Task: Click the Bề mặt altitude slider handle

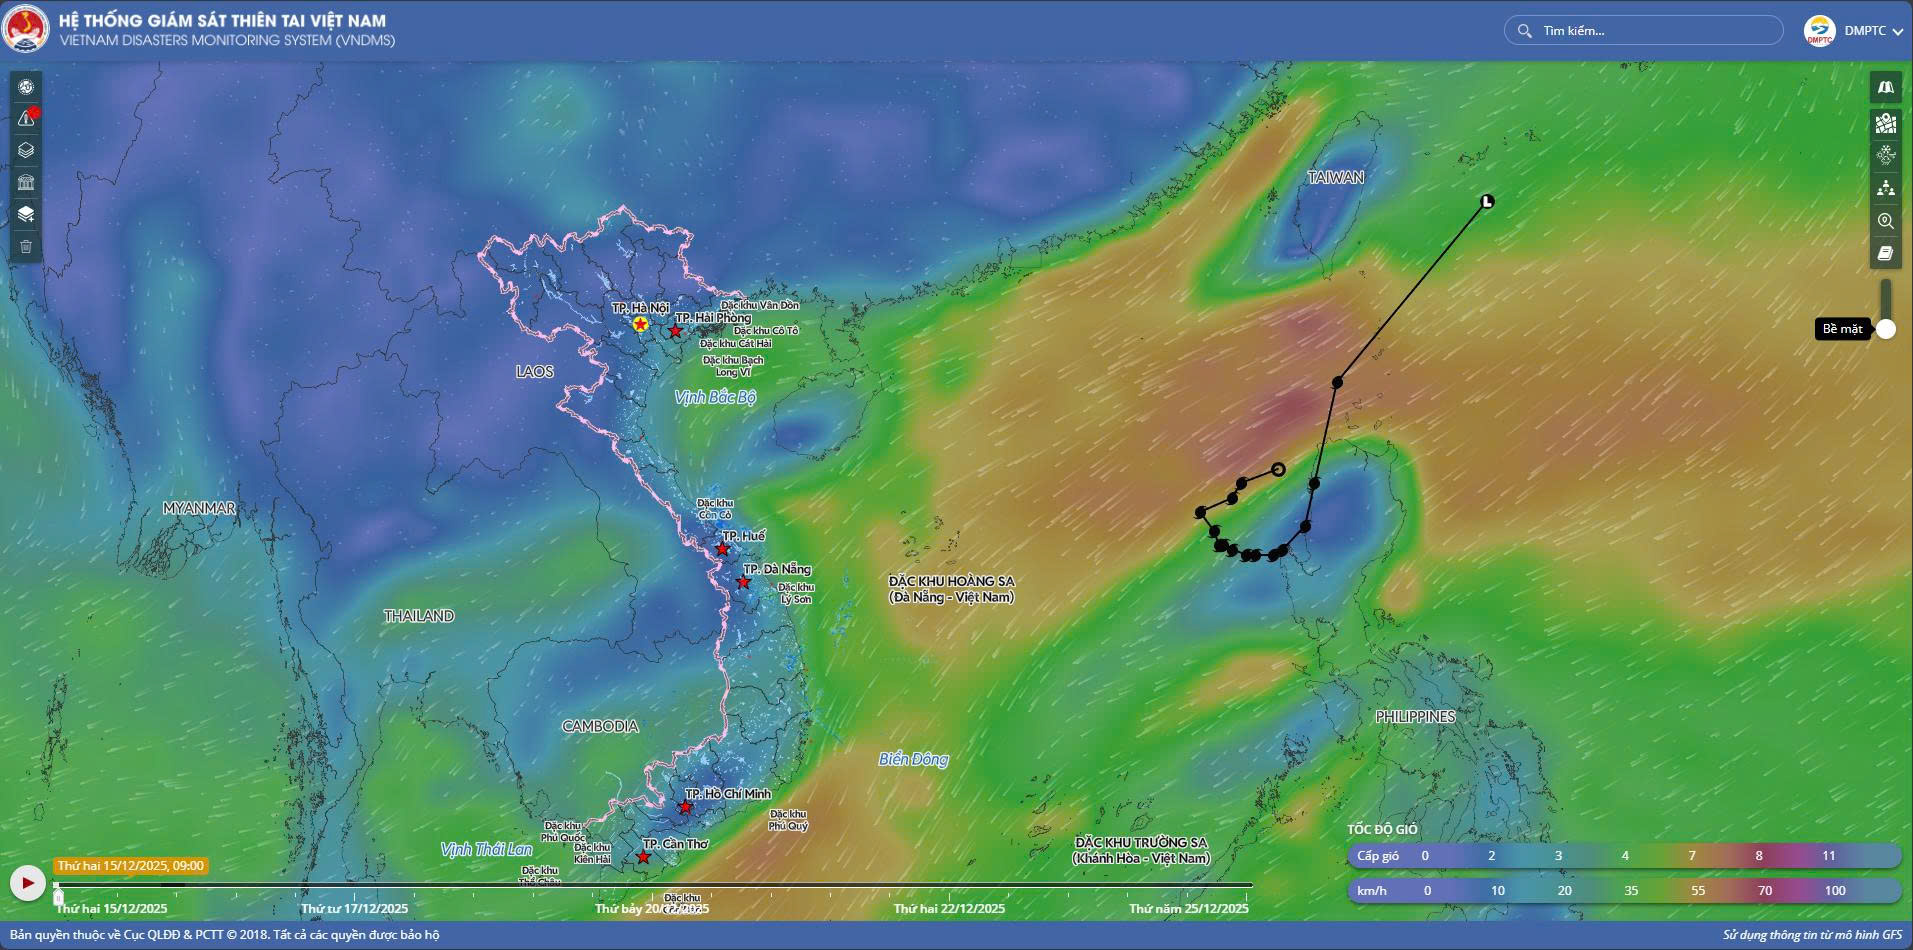Action: [x=1885, y=329]
